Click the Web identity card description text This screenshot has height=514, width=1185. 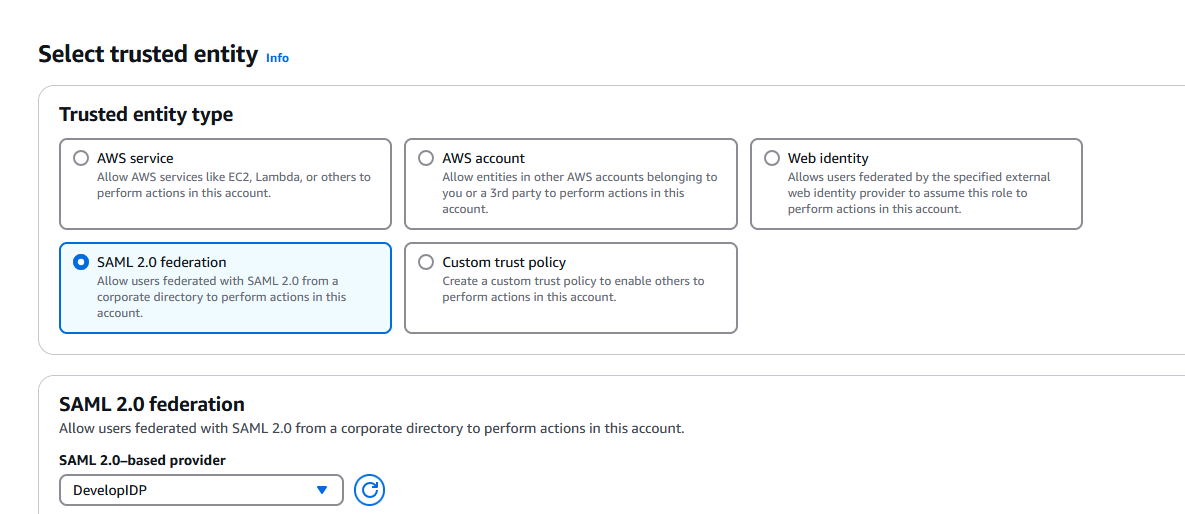pos(918,193)
